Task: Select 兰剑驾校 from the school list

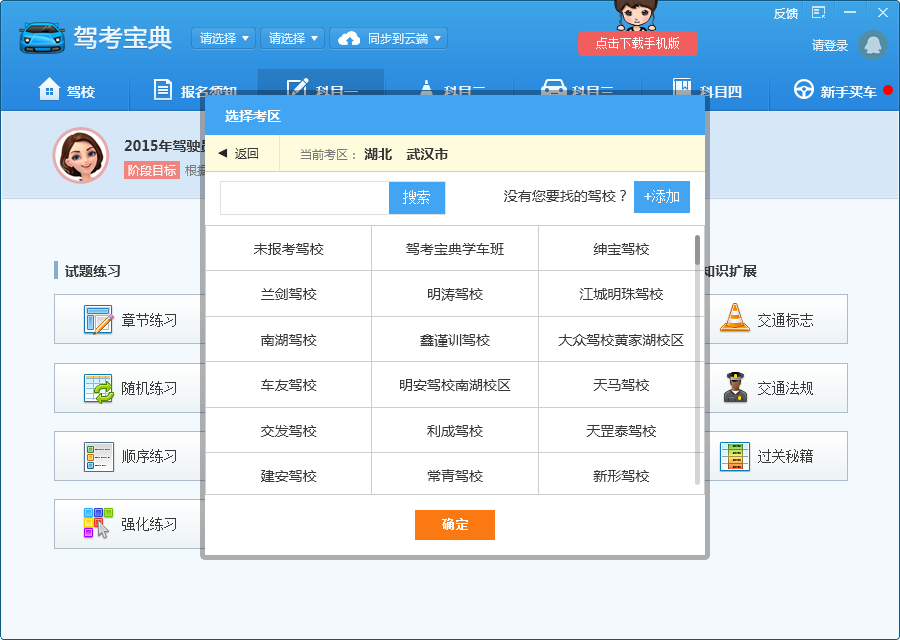Action: click(x=288, y=294)
